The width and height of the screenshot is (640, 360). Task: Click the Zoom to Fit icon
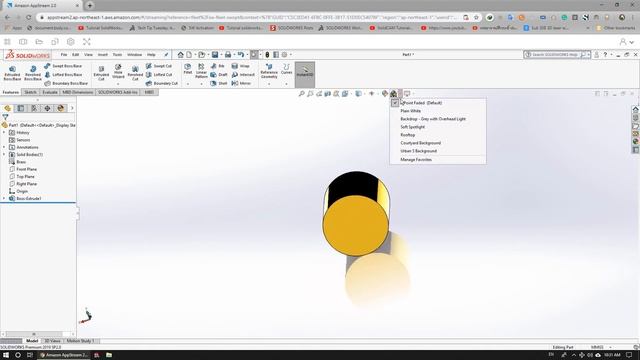(x=301, y=94)
